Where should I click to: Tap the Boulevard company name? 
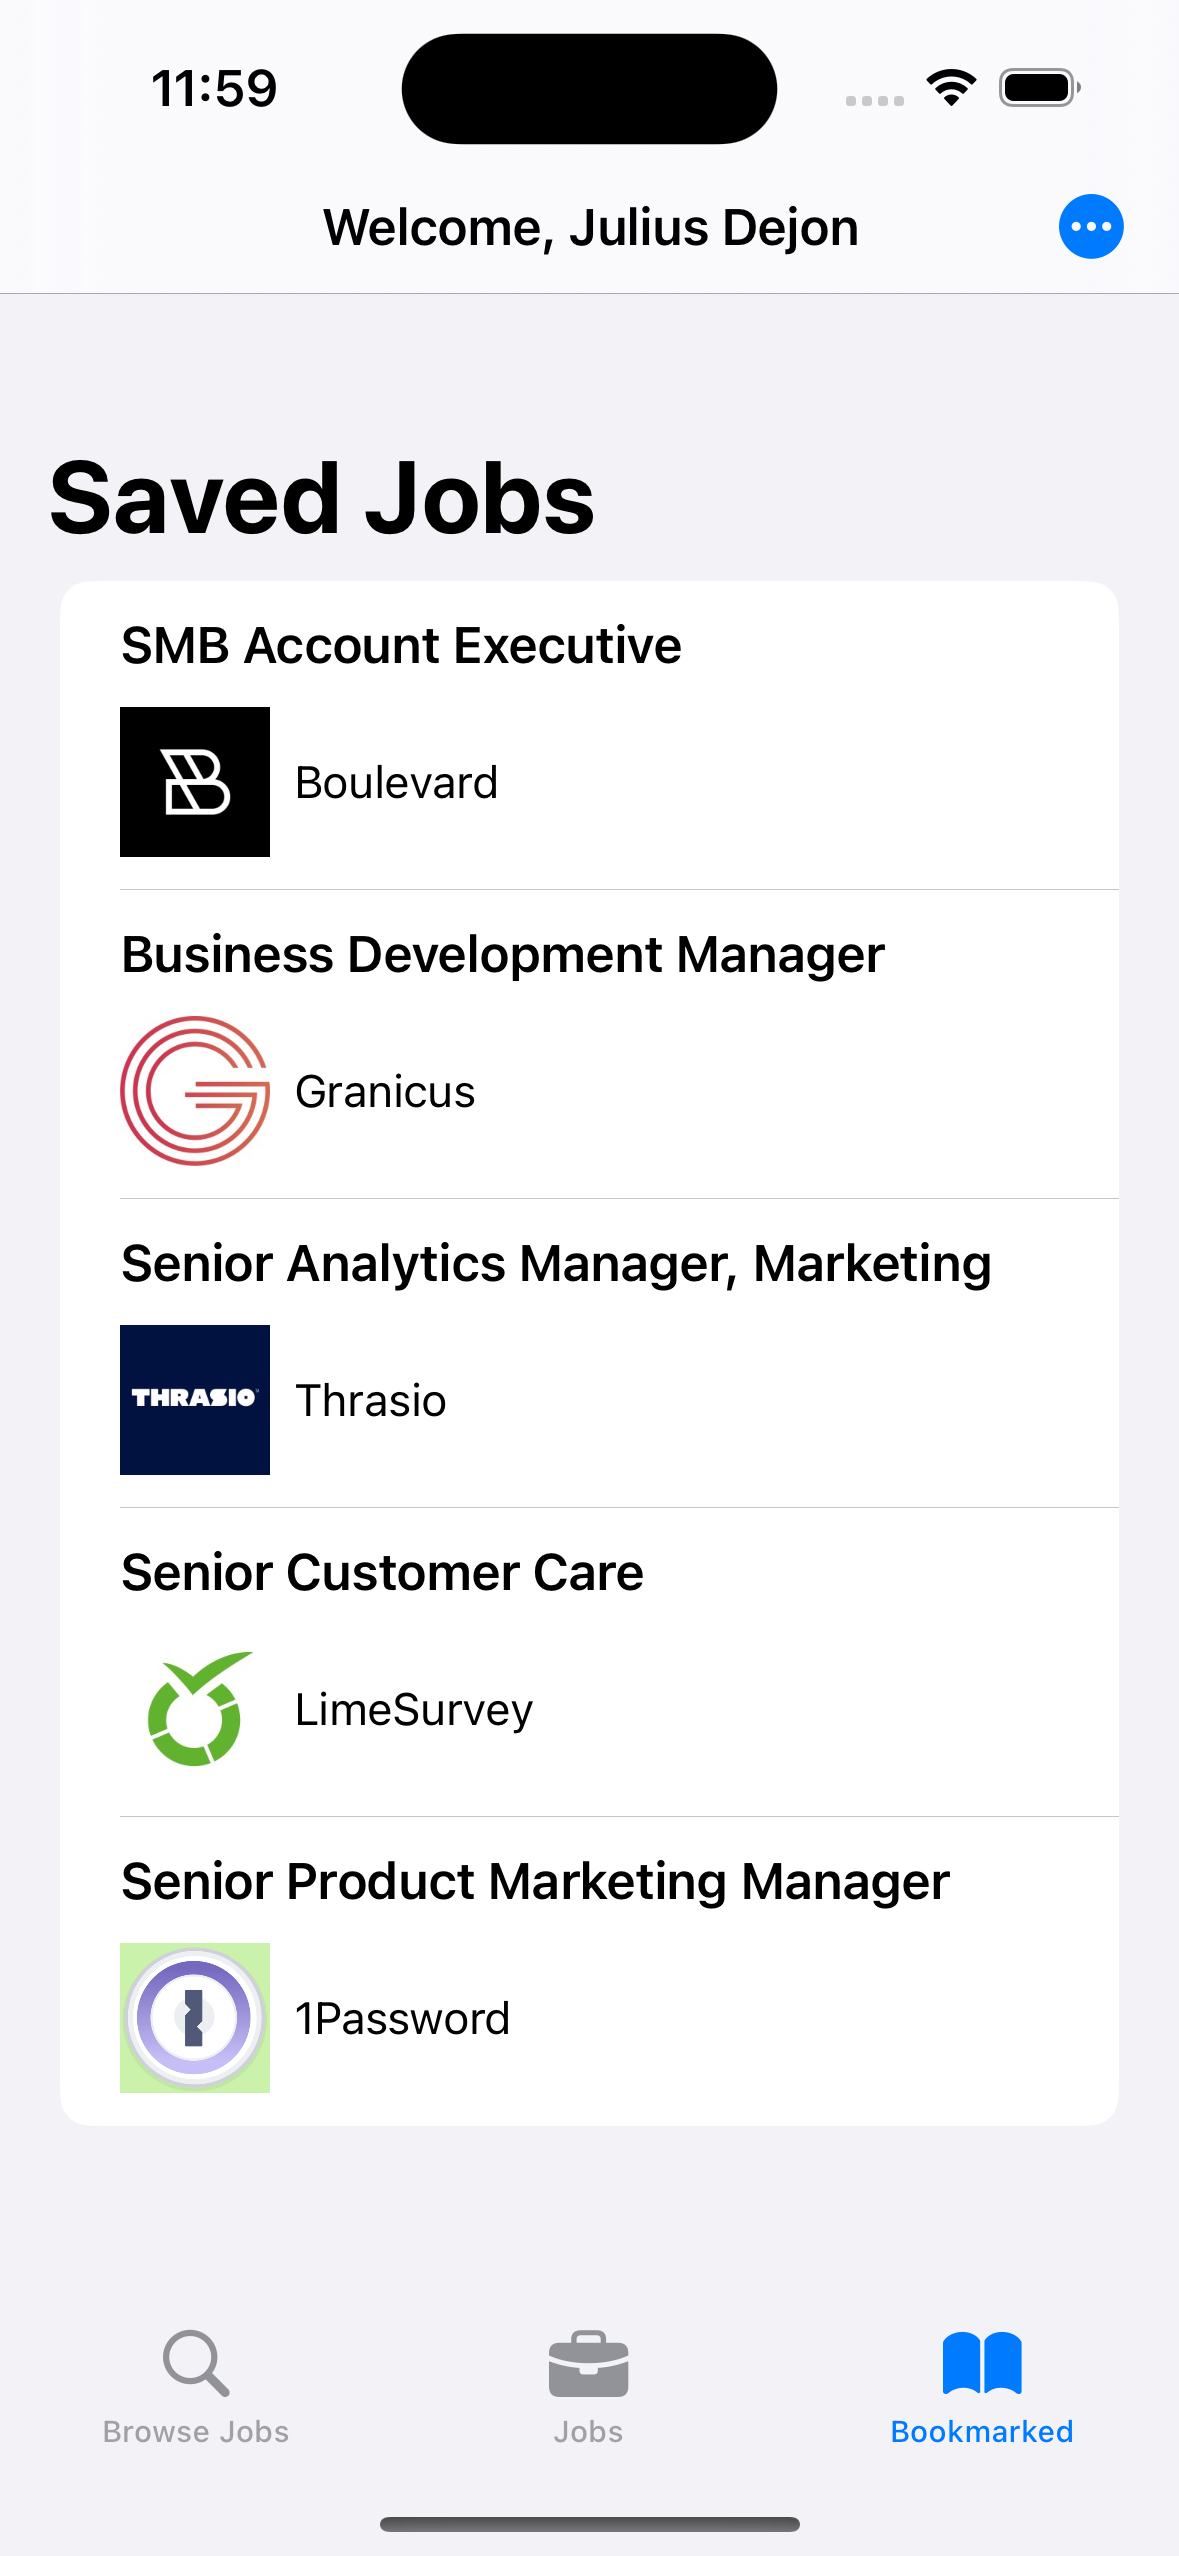(x=396, y=783)
